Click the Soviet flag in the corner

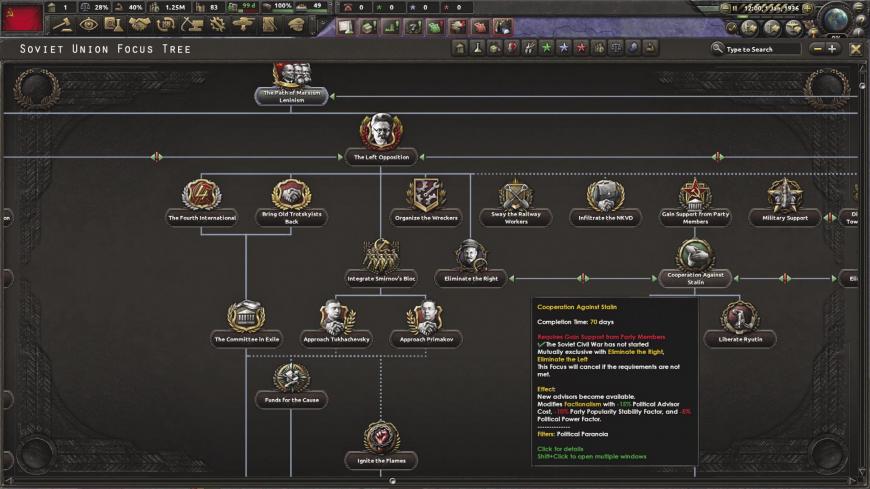point(22,17)
